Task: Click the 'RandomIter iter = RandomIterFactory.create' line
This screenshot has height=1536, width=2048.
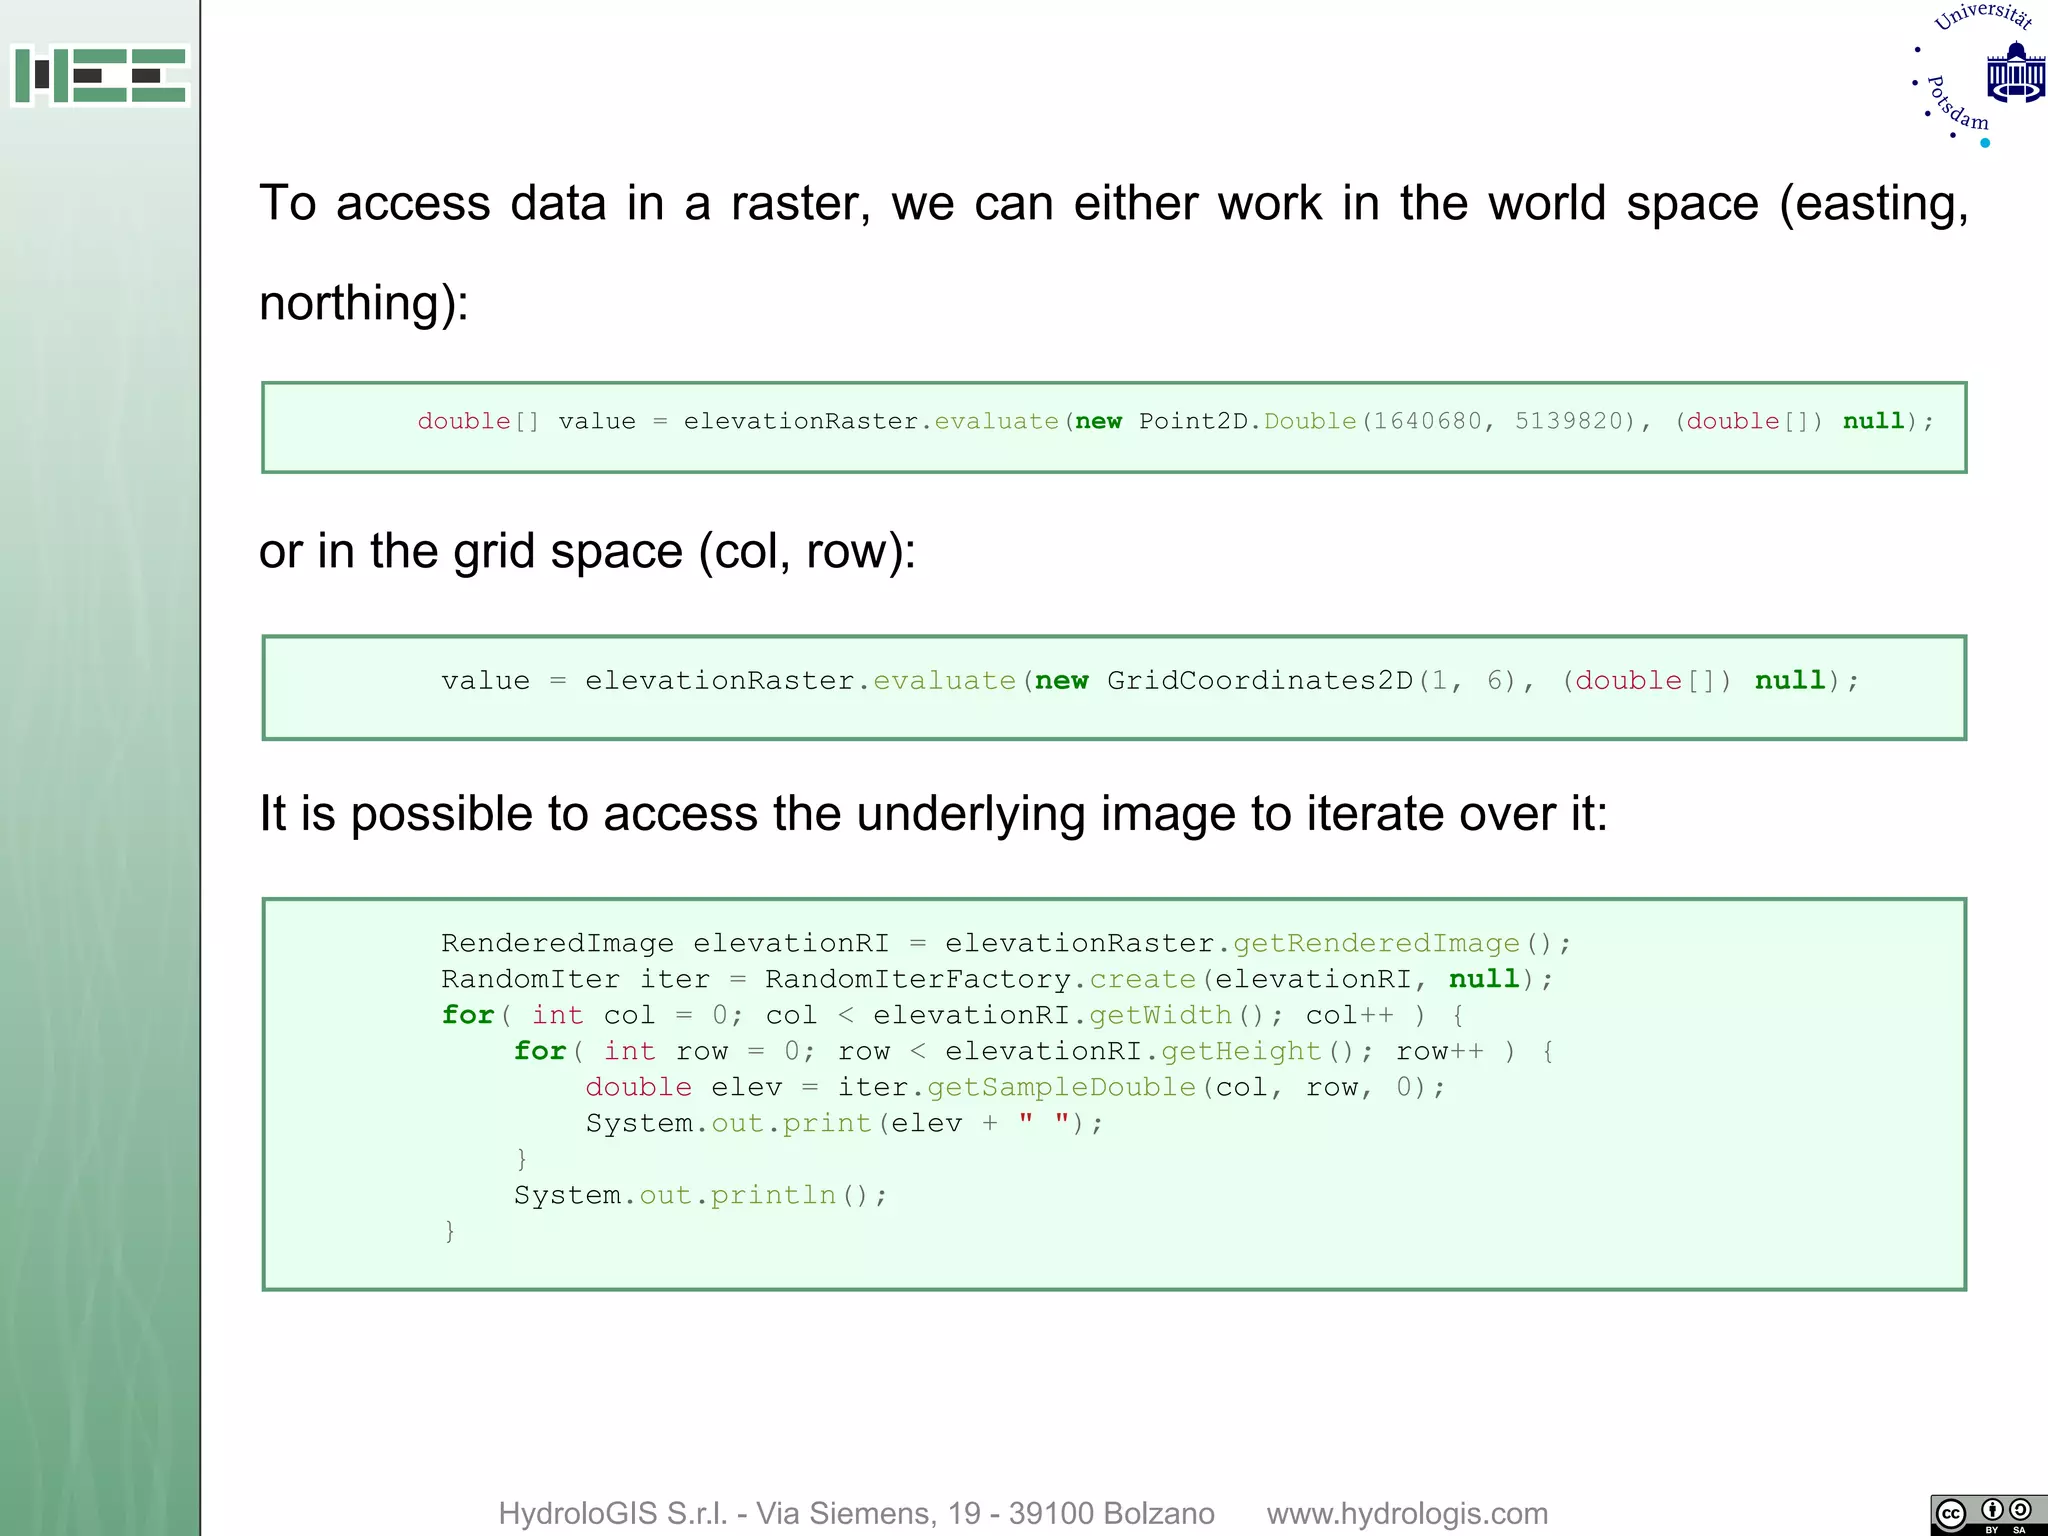Action: tap(997, 979)
